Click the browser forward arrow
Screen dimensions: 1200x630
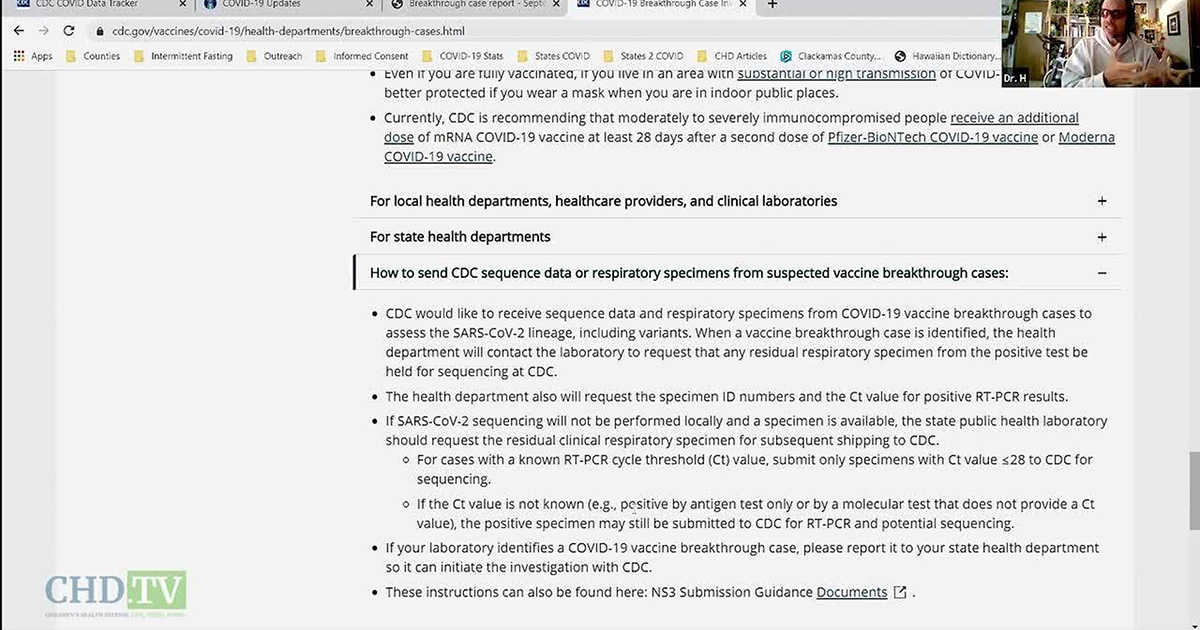pos(43,31)
